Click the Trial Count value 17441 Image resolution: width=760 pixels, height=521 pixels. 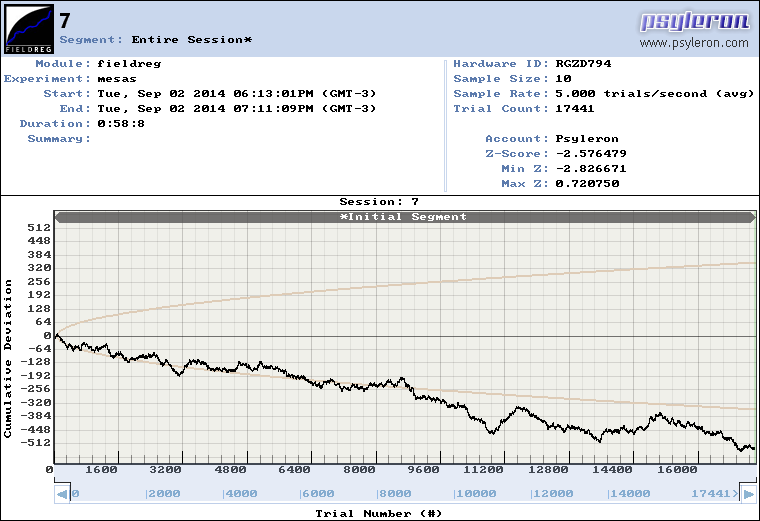point(575,108)
